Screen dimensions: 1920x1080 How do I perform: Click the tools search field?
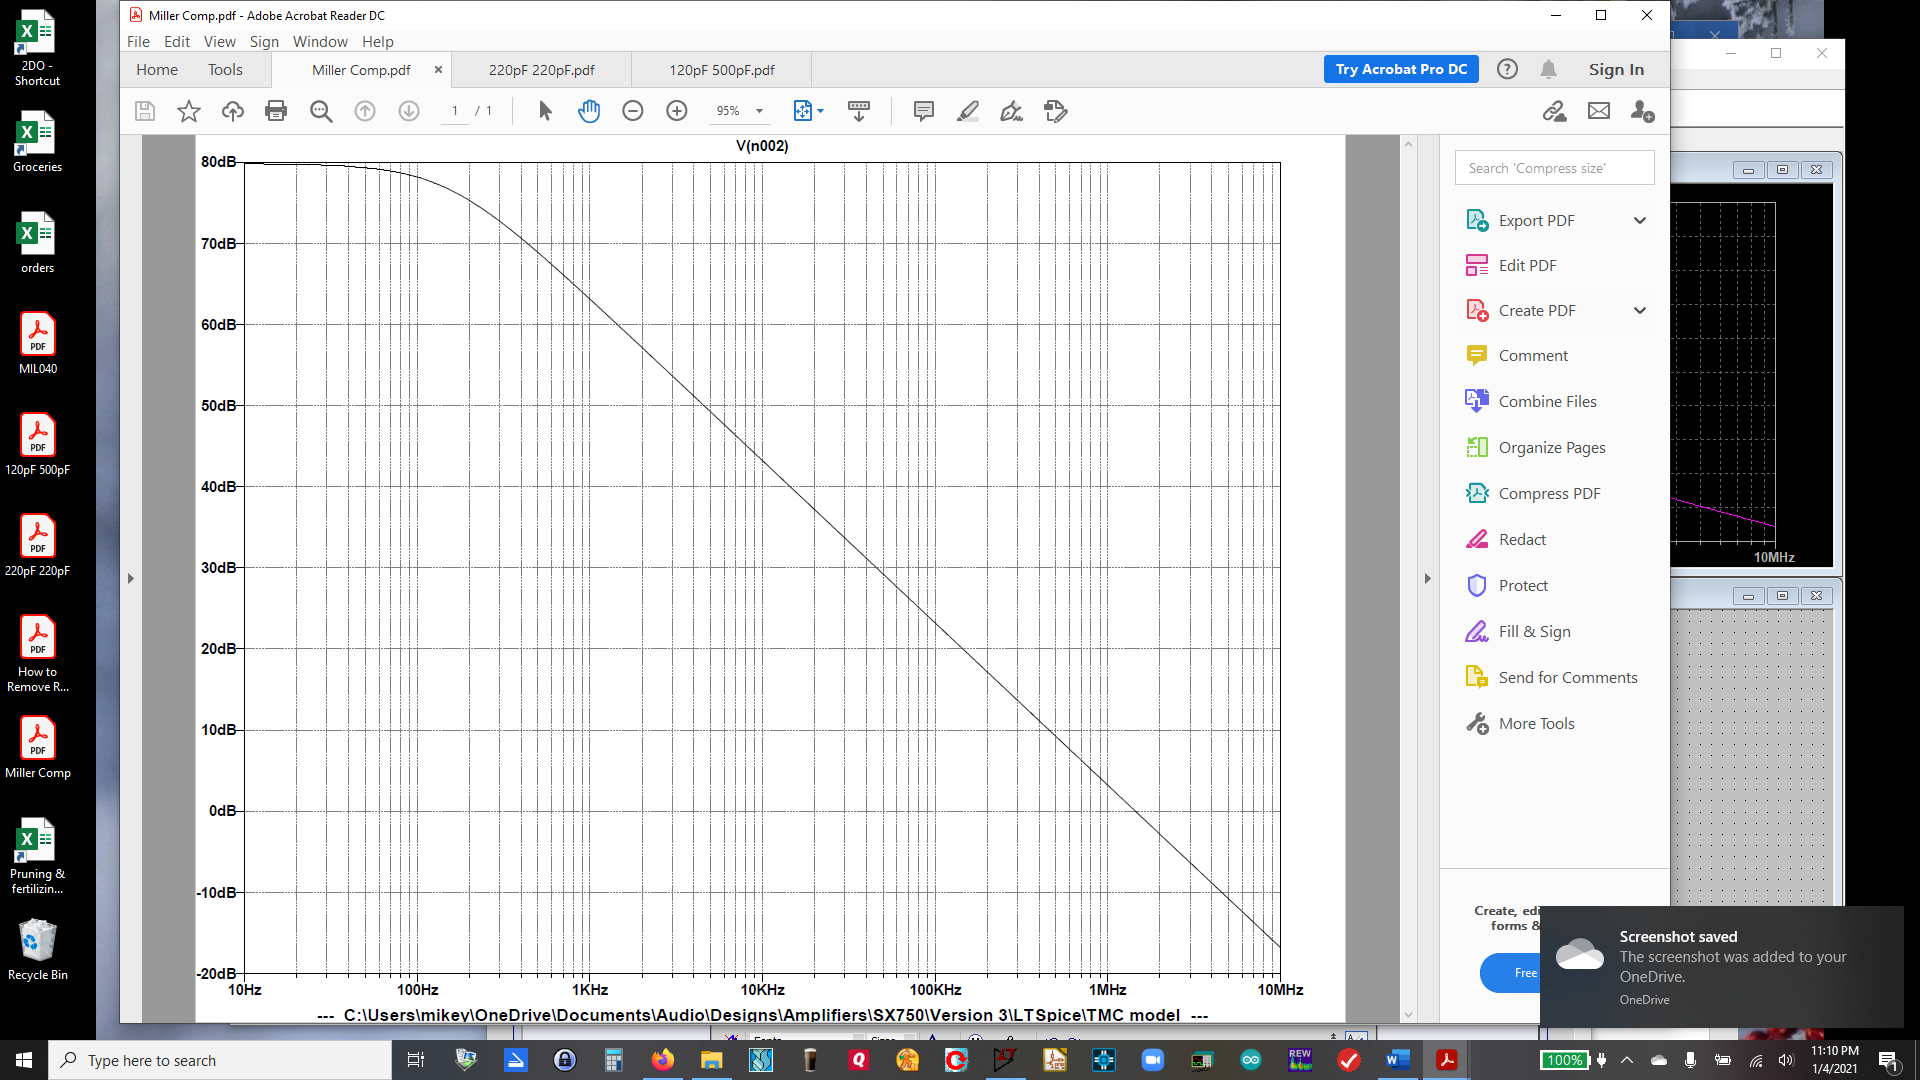tap(1554, 168)
